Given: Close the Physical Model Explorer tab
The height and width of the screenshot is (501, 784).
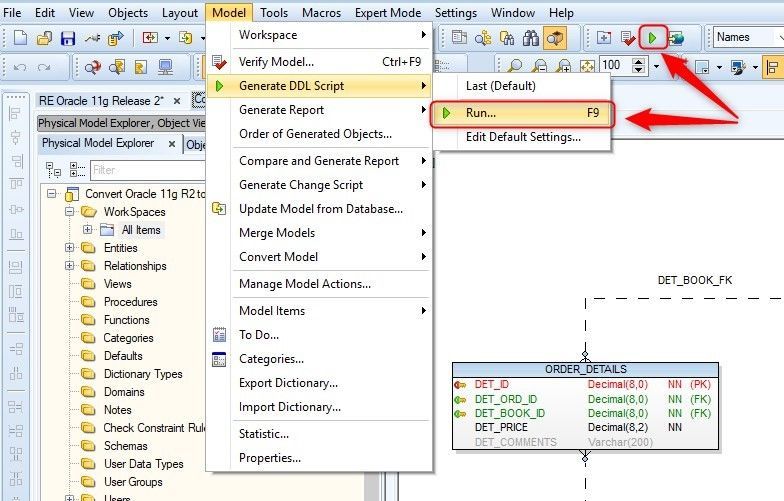Looking at the screenshot, I should (172, 144).
